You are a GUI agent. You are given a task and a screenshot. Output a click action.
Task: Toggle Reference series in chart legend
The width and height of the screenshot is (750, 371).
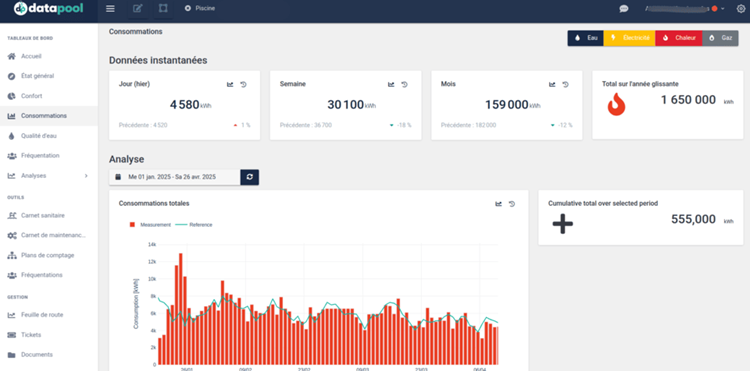(x=194, y=225)
